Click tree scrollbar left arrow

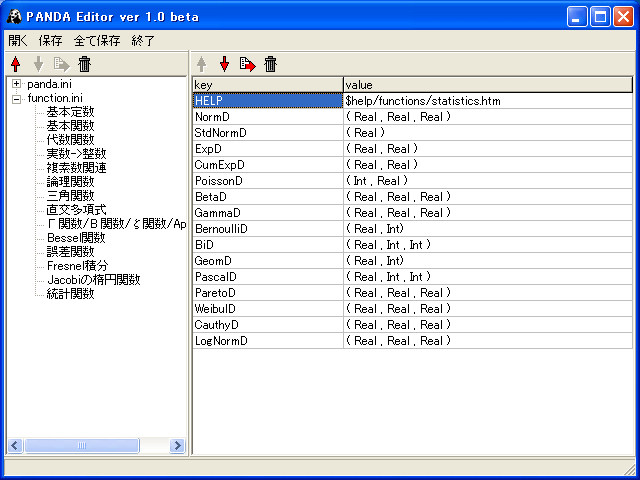[15, 445]
